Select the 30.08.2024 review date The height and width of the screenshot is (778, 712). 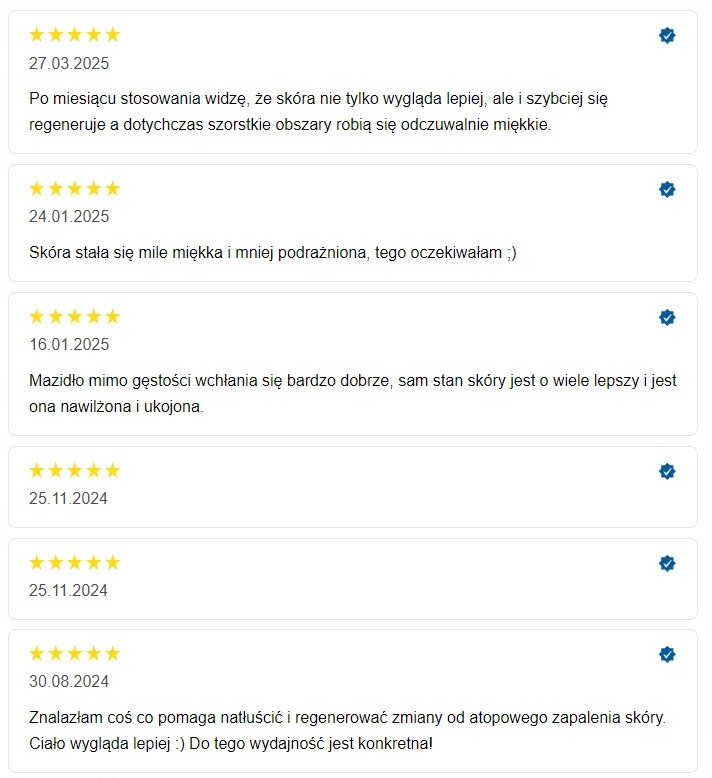click(x=69, y=682)
